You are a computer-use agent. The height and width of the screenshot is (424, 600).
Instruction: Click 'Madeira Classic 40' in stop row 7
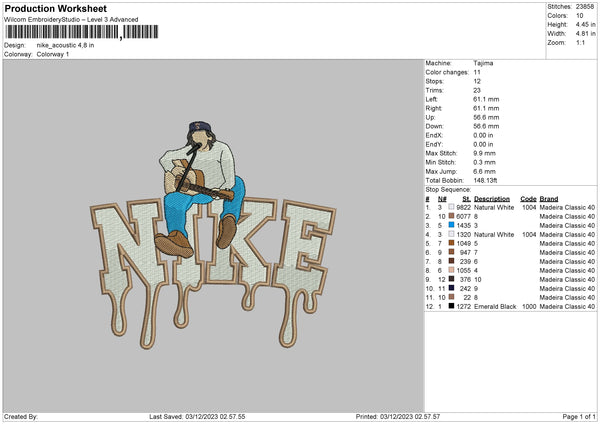(567, 261)
